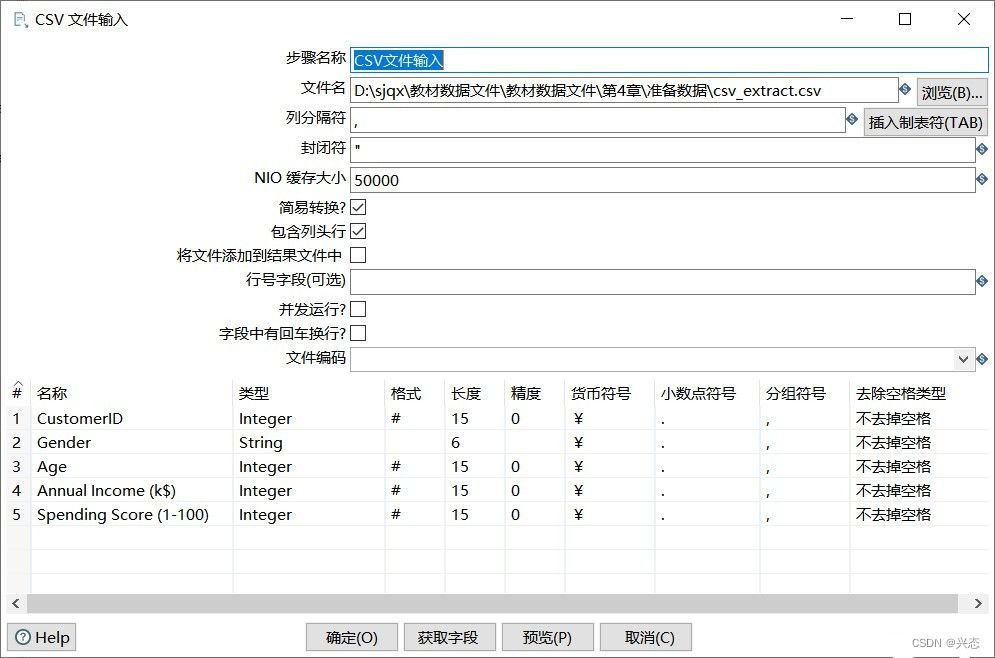Close the CSV 文件输入 dialog
The width and height of the screenshot is (995, 658).
pyautogui.click(x=963, y=19)
